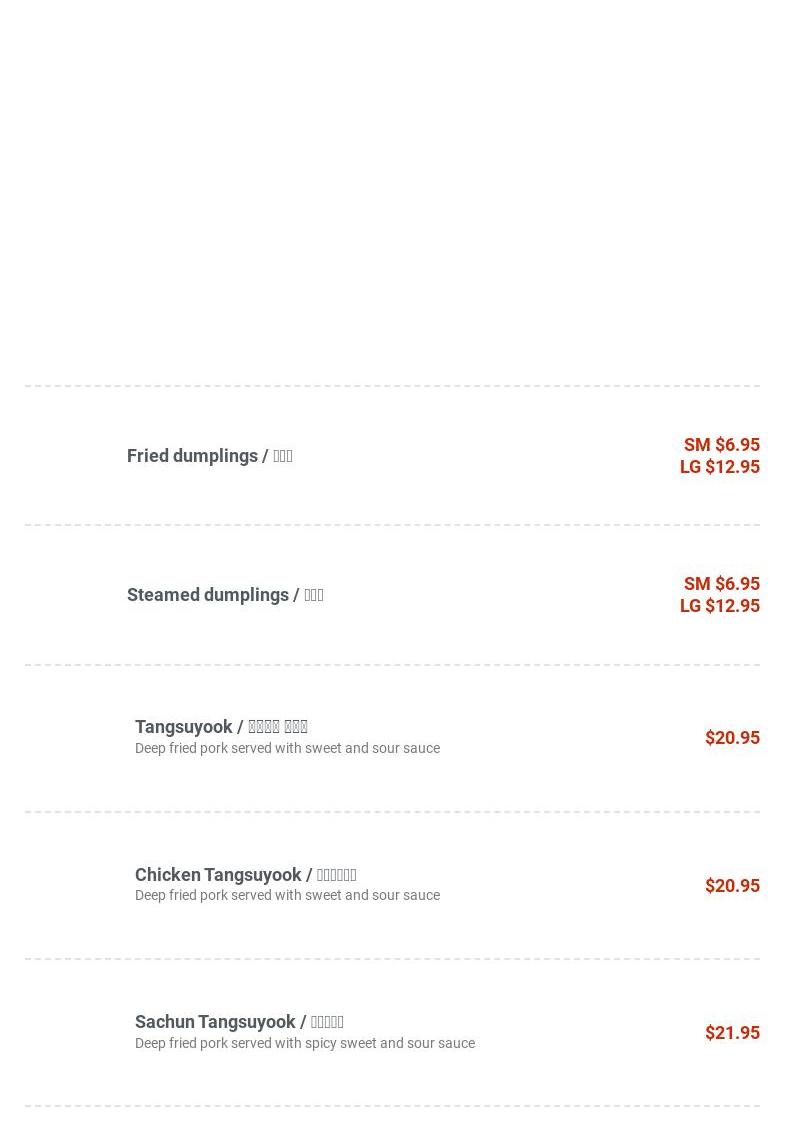Click the Korean name after Steamed dumplings
The height and width of the screenshot is (1132, 785).
(313, 596)
